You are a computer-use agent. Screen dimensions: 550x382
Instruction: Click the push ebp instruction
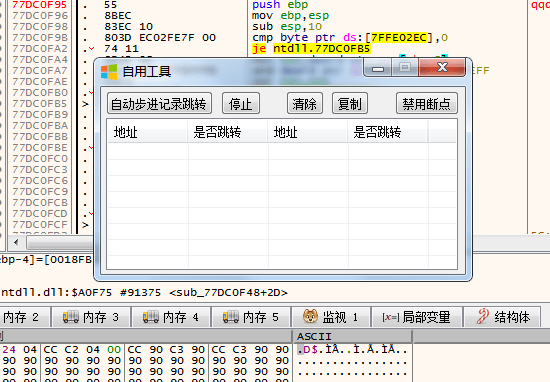pyautogui.click(x=280, y=5)
